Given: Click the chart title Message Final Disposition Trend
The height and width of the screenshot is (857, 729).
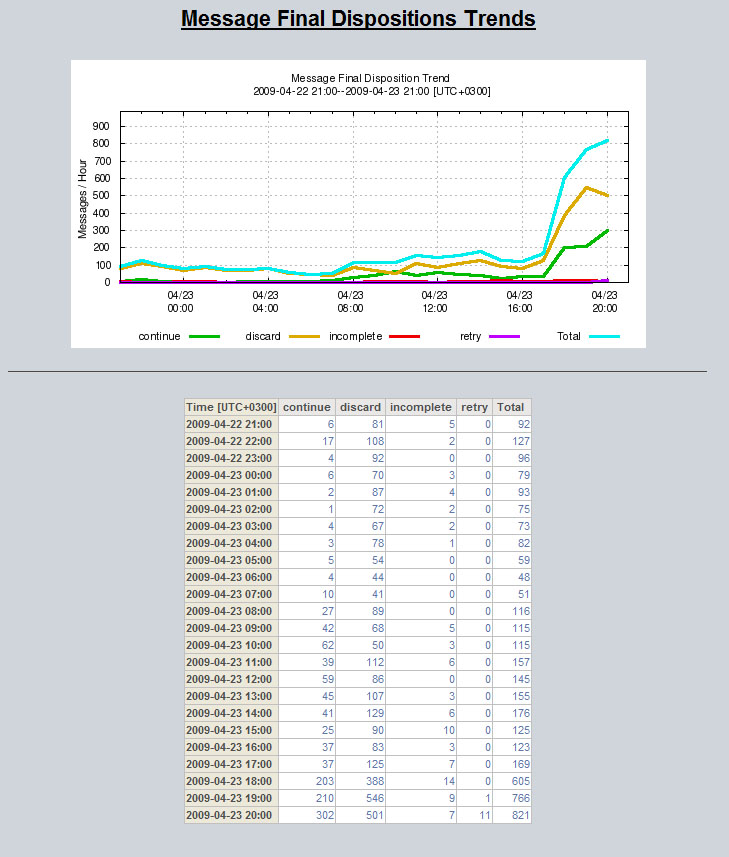Looking at the screenshot, I should (x=370, y=78).
